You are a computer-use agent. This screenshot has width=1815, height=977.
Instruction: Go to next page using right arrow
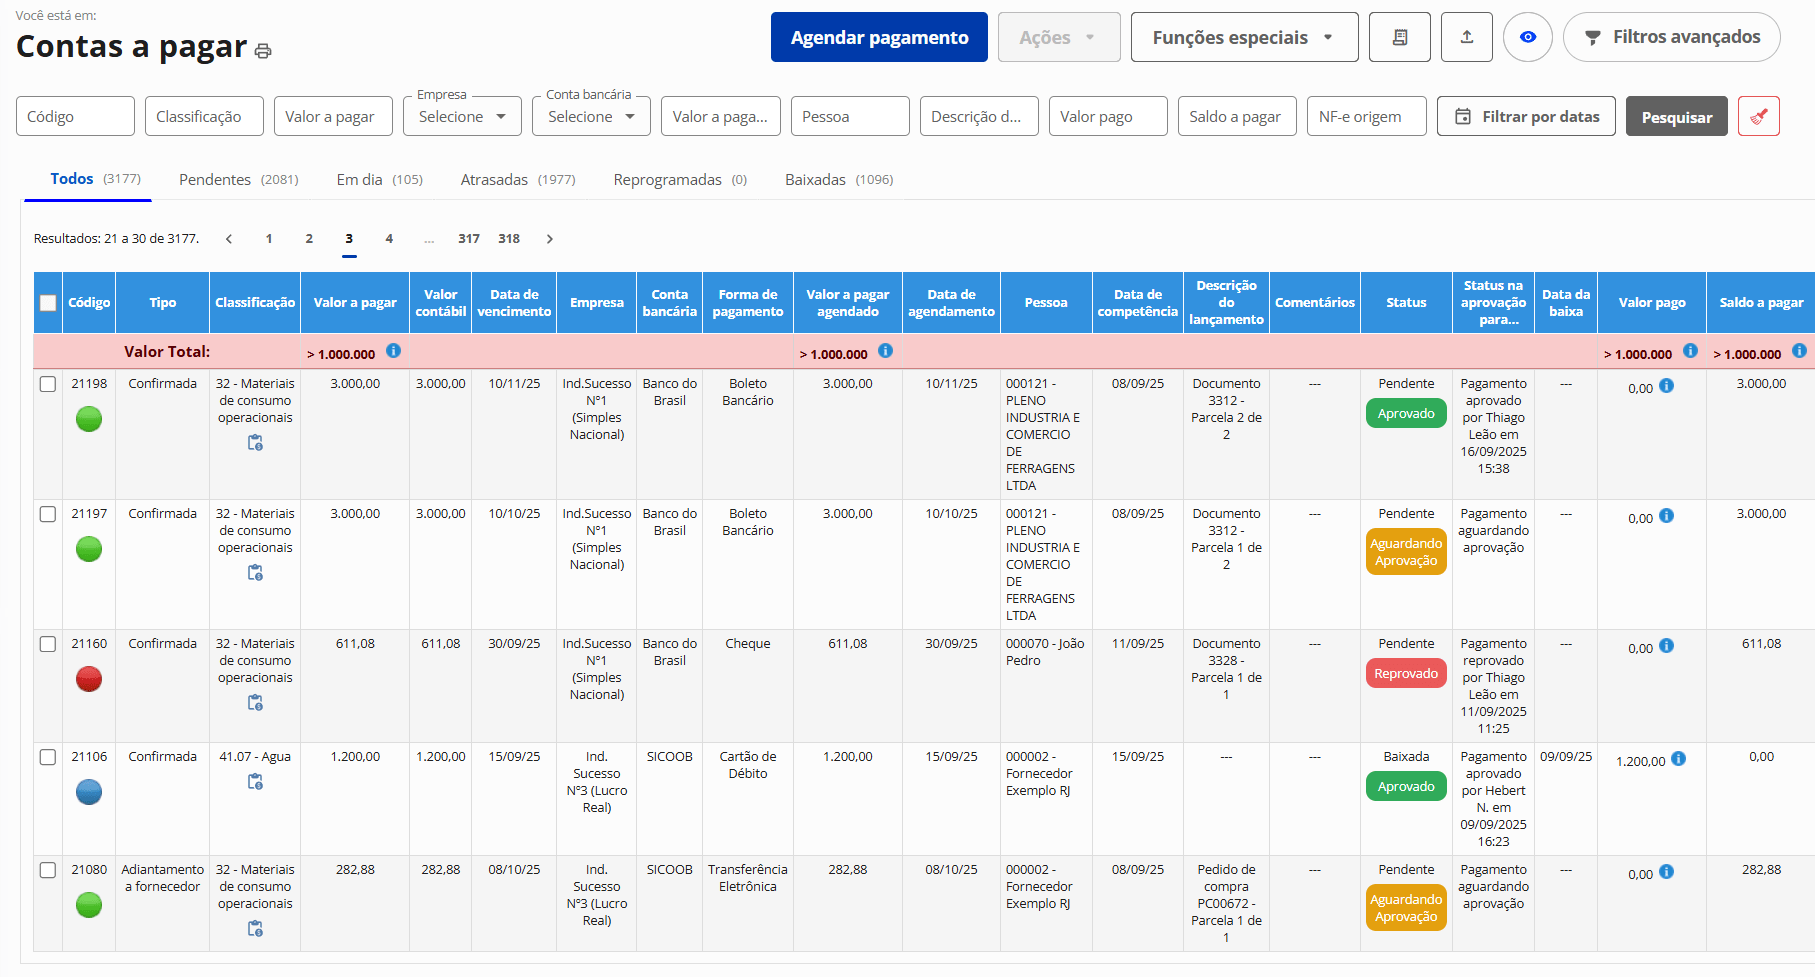(x=549, y=239)
